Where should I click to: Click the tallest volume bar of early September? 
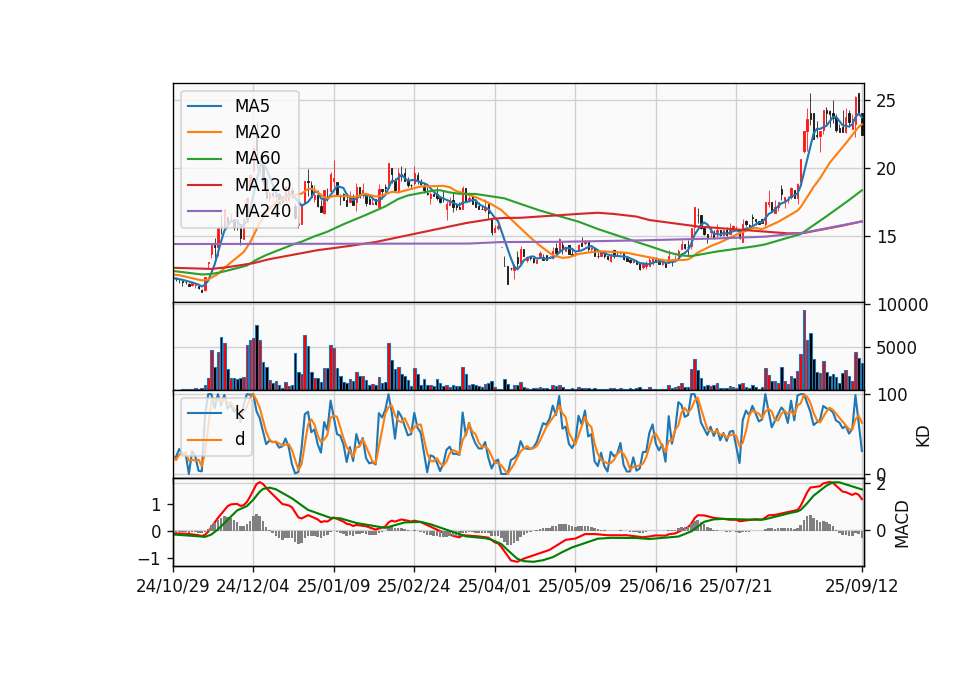(x=804, y=350)
